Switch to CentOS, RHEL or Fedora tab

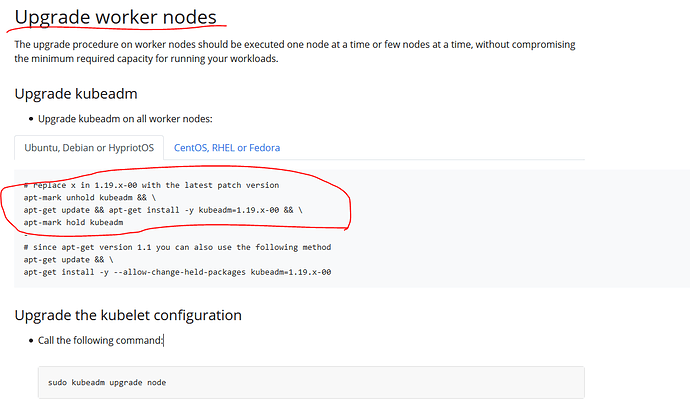(x=227, y=147)
